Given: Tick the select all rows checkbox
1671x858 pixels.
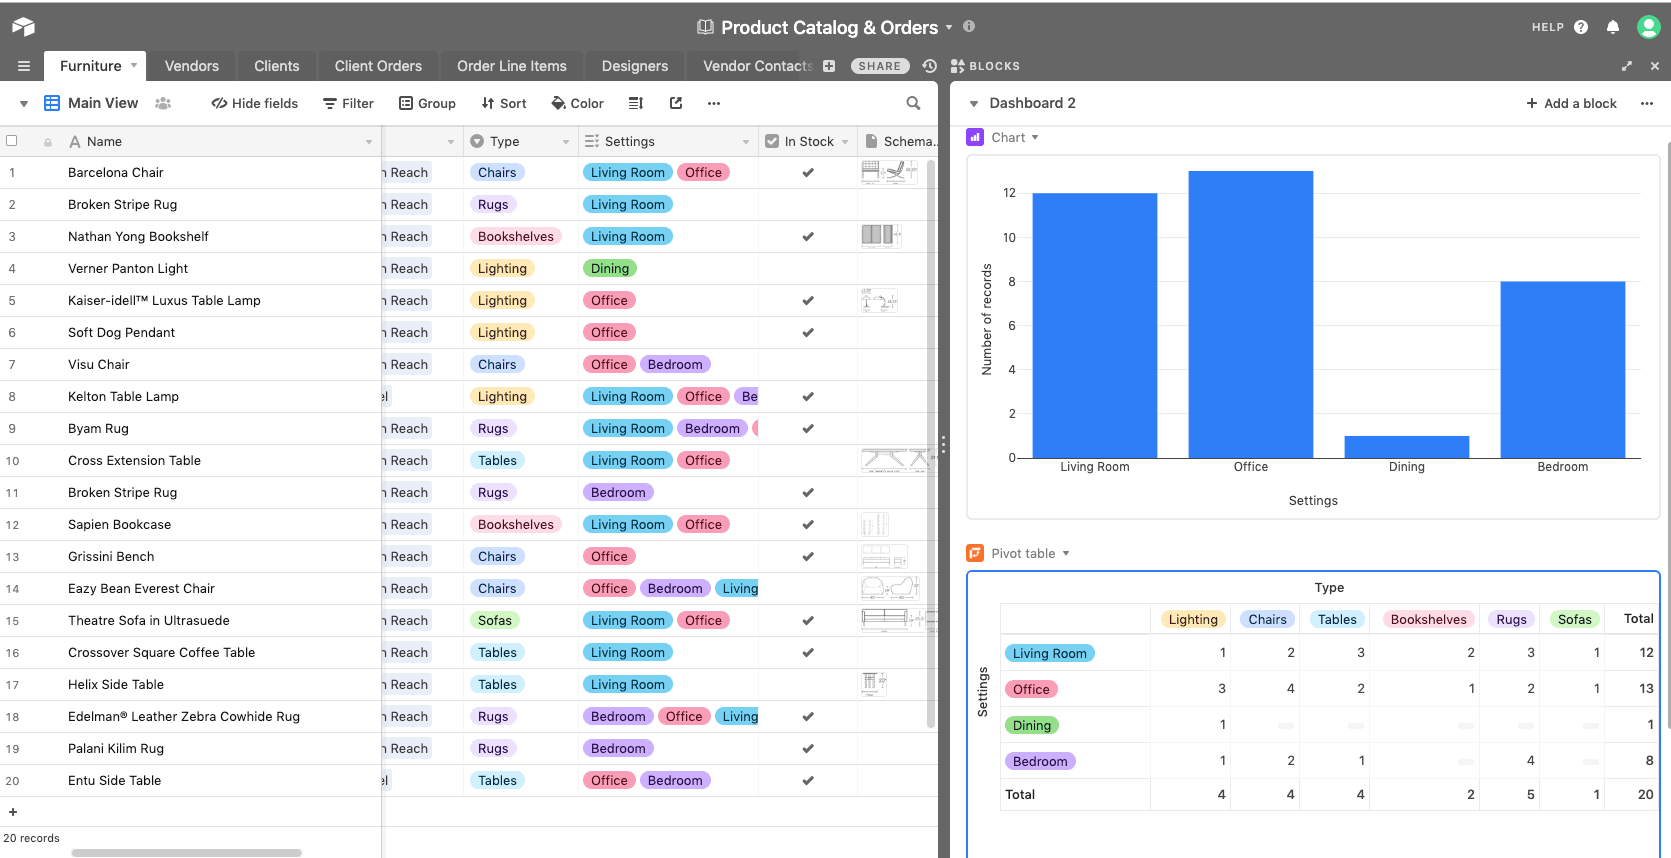Looking at the screenshot, I should (12, 141).
